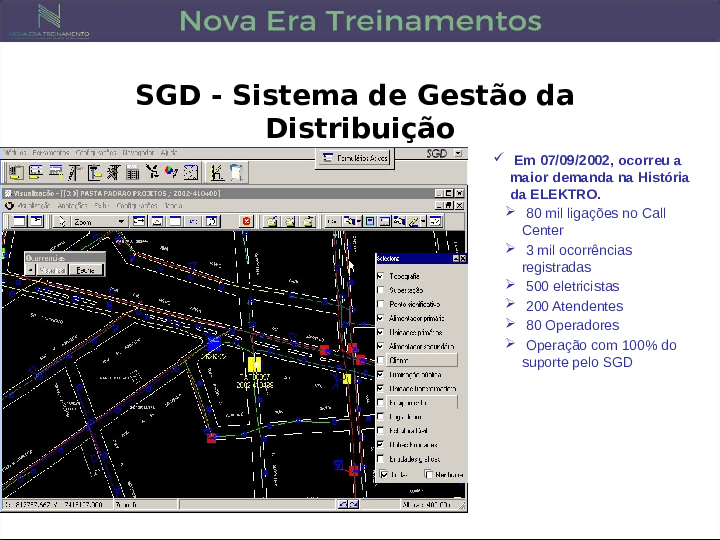Screen dimensions: 720x540
Task: Click the first blank window icon in visualization toolbar
Action: 19,221
